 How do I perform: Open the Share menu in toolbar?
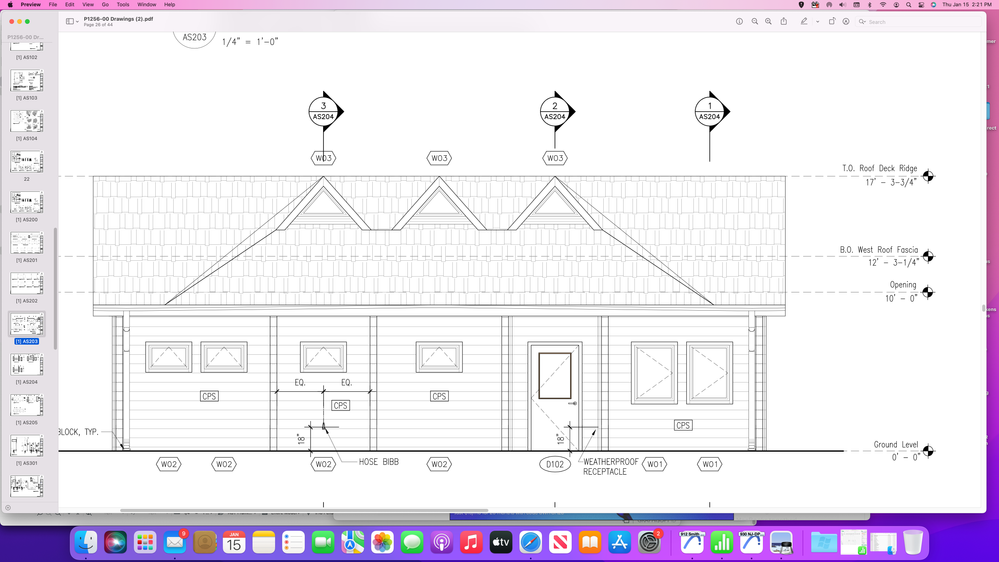tap(784, 21)
